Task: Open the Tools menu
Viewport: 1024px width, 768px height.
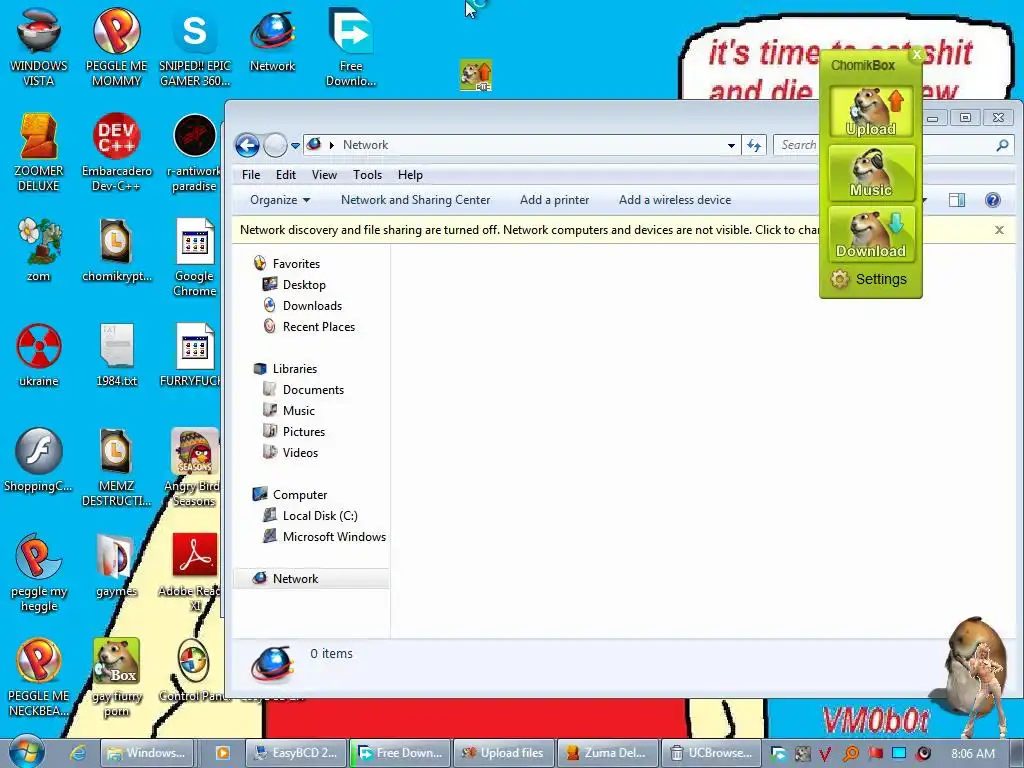Action: [x=367, y=174]
